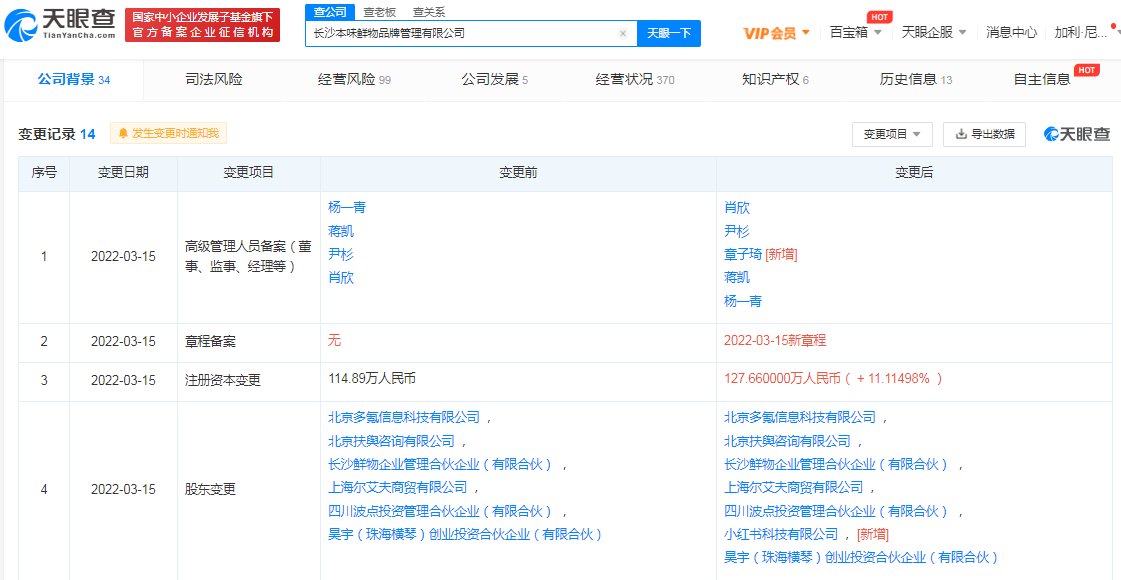Select the 查老板 search mode tab

pos(378,12)
